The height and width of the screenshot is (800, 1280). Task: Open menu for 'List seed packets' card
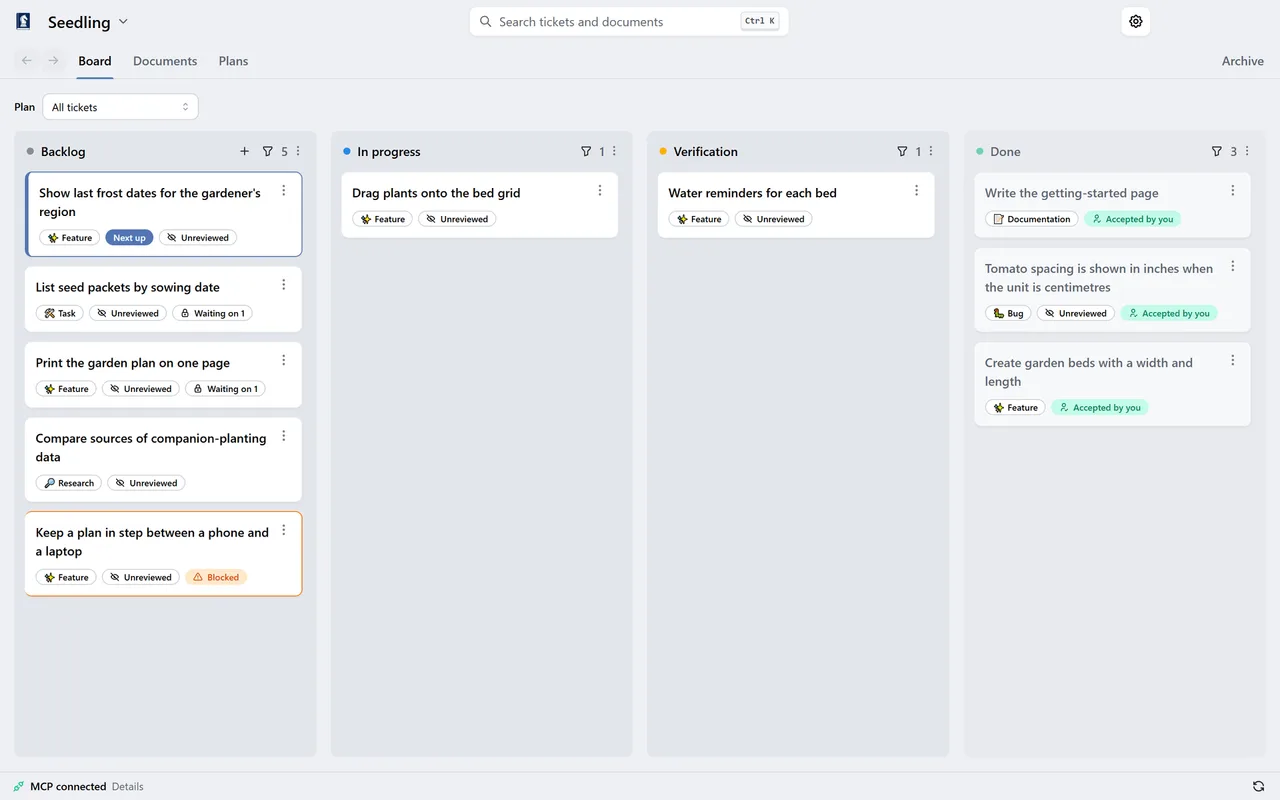(284, 285)
